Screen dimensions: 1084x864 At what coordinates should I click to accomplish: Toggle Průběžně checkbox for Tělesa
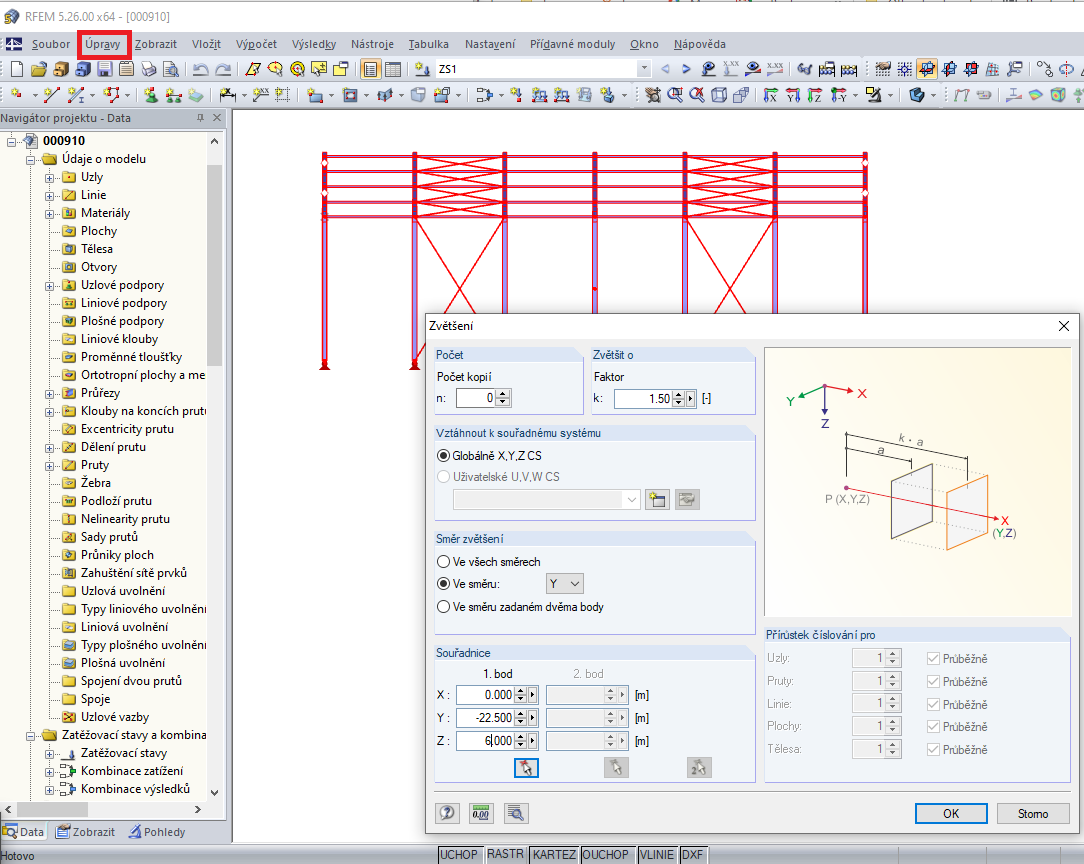pyautogui.click(x=933, y=749)
